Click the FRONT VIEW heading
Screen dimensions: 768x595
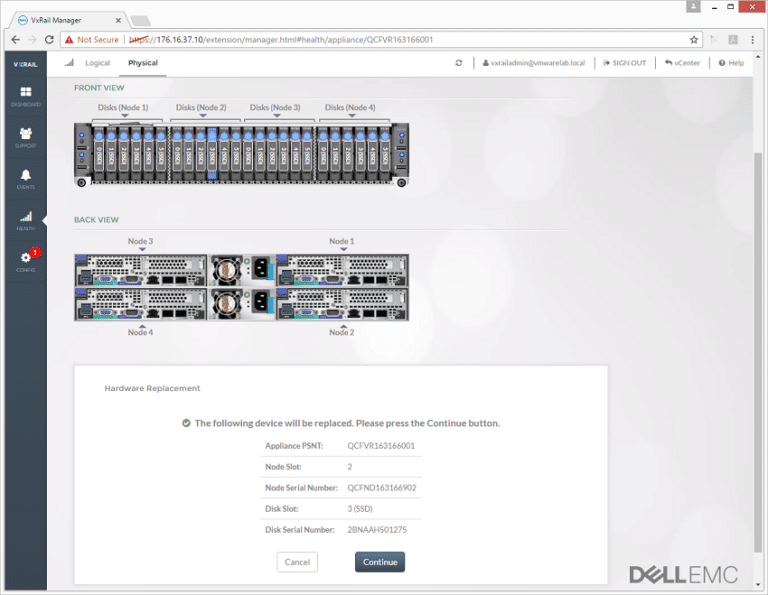pyautogui.click(x=99, y=88)
